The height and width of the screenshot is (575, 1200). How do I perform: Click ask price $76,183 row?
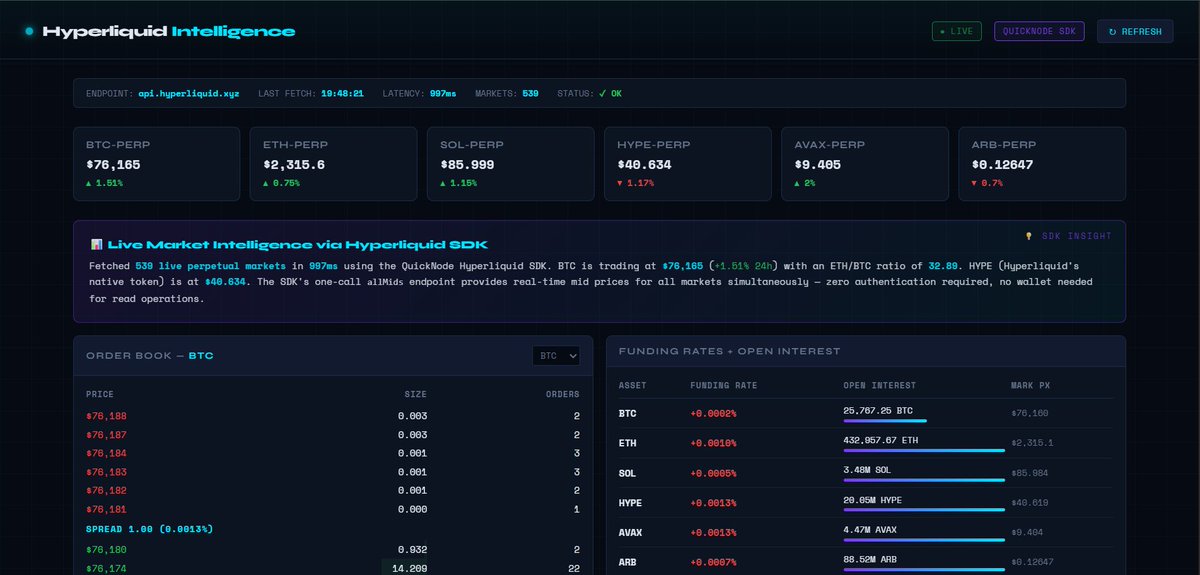[333, 472]
